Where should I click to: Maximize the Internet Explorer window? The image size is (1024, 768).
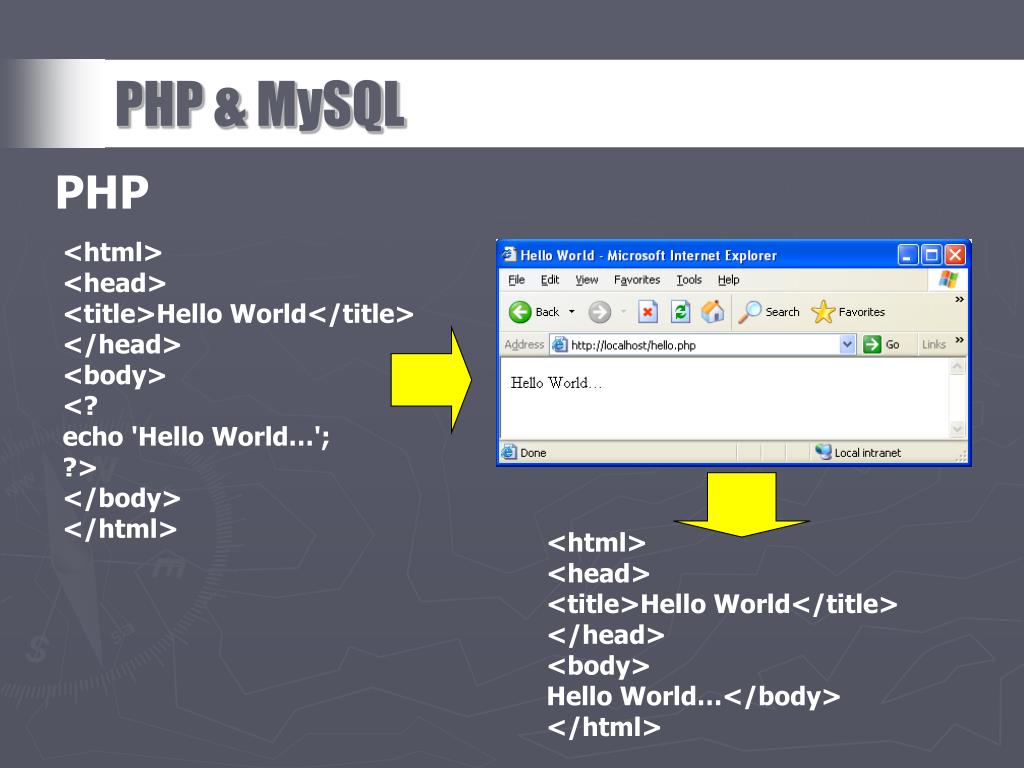click(931, 255)
